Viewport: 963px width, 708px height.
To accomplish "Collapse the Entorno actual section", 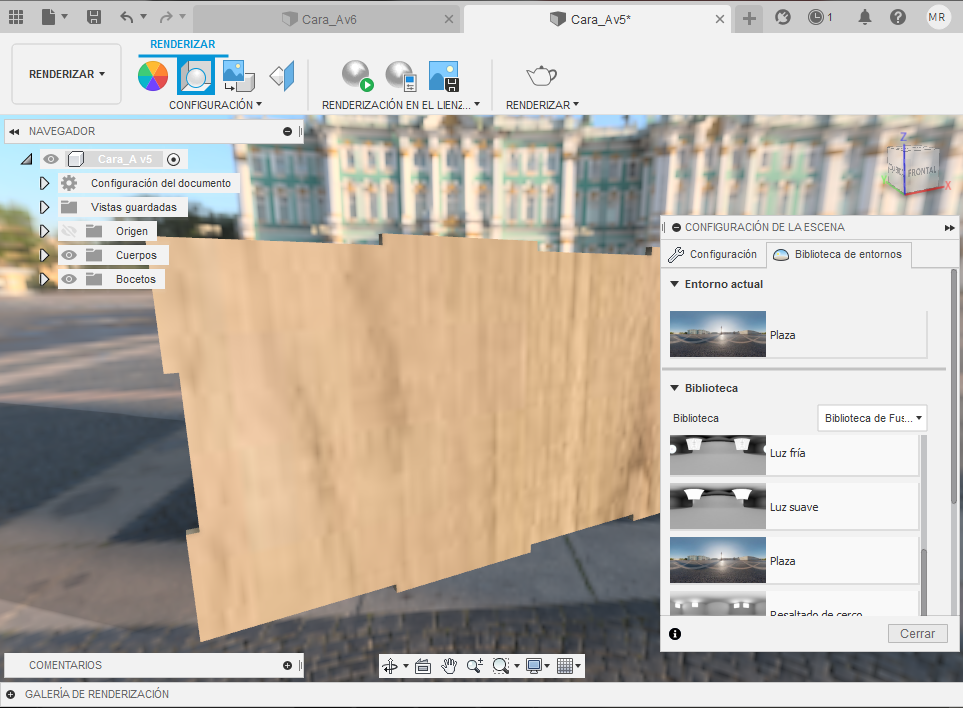I will [674, 284].
